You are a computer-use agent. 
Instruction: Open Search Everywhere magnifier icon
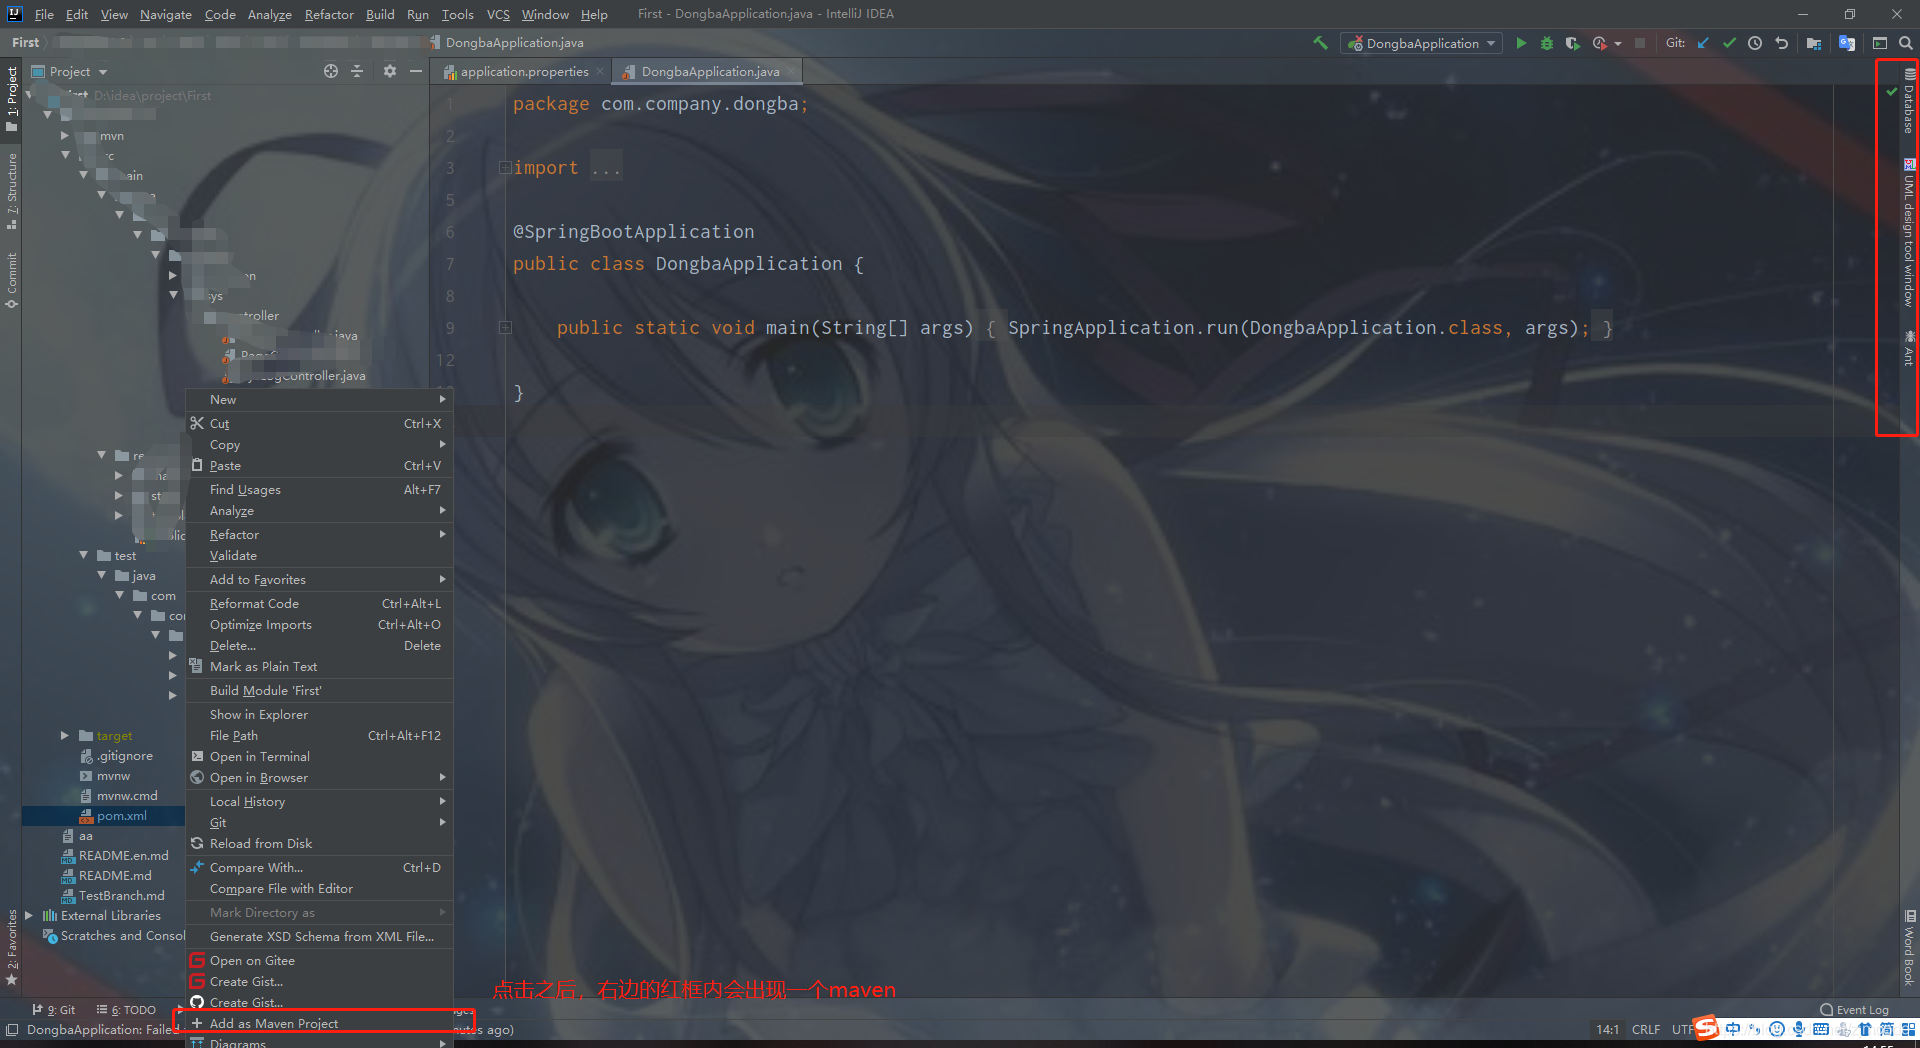pos(1906,43)
